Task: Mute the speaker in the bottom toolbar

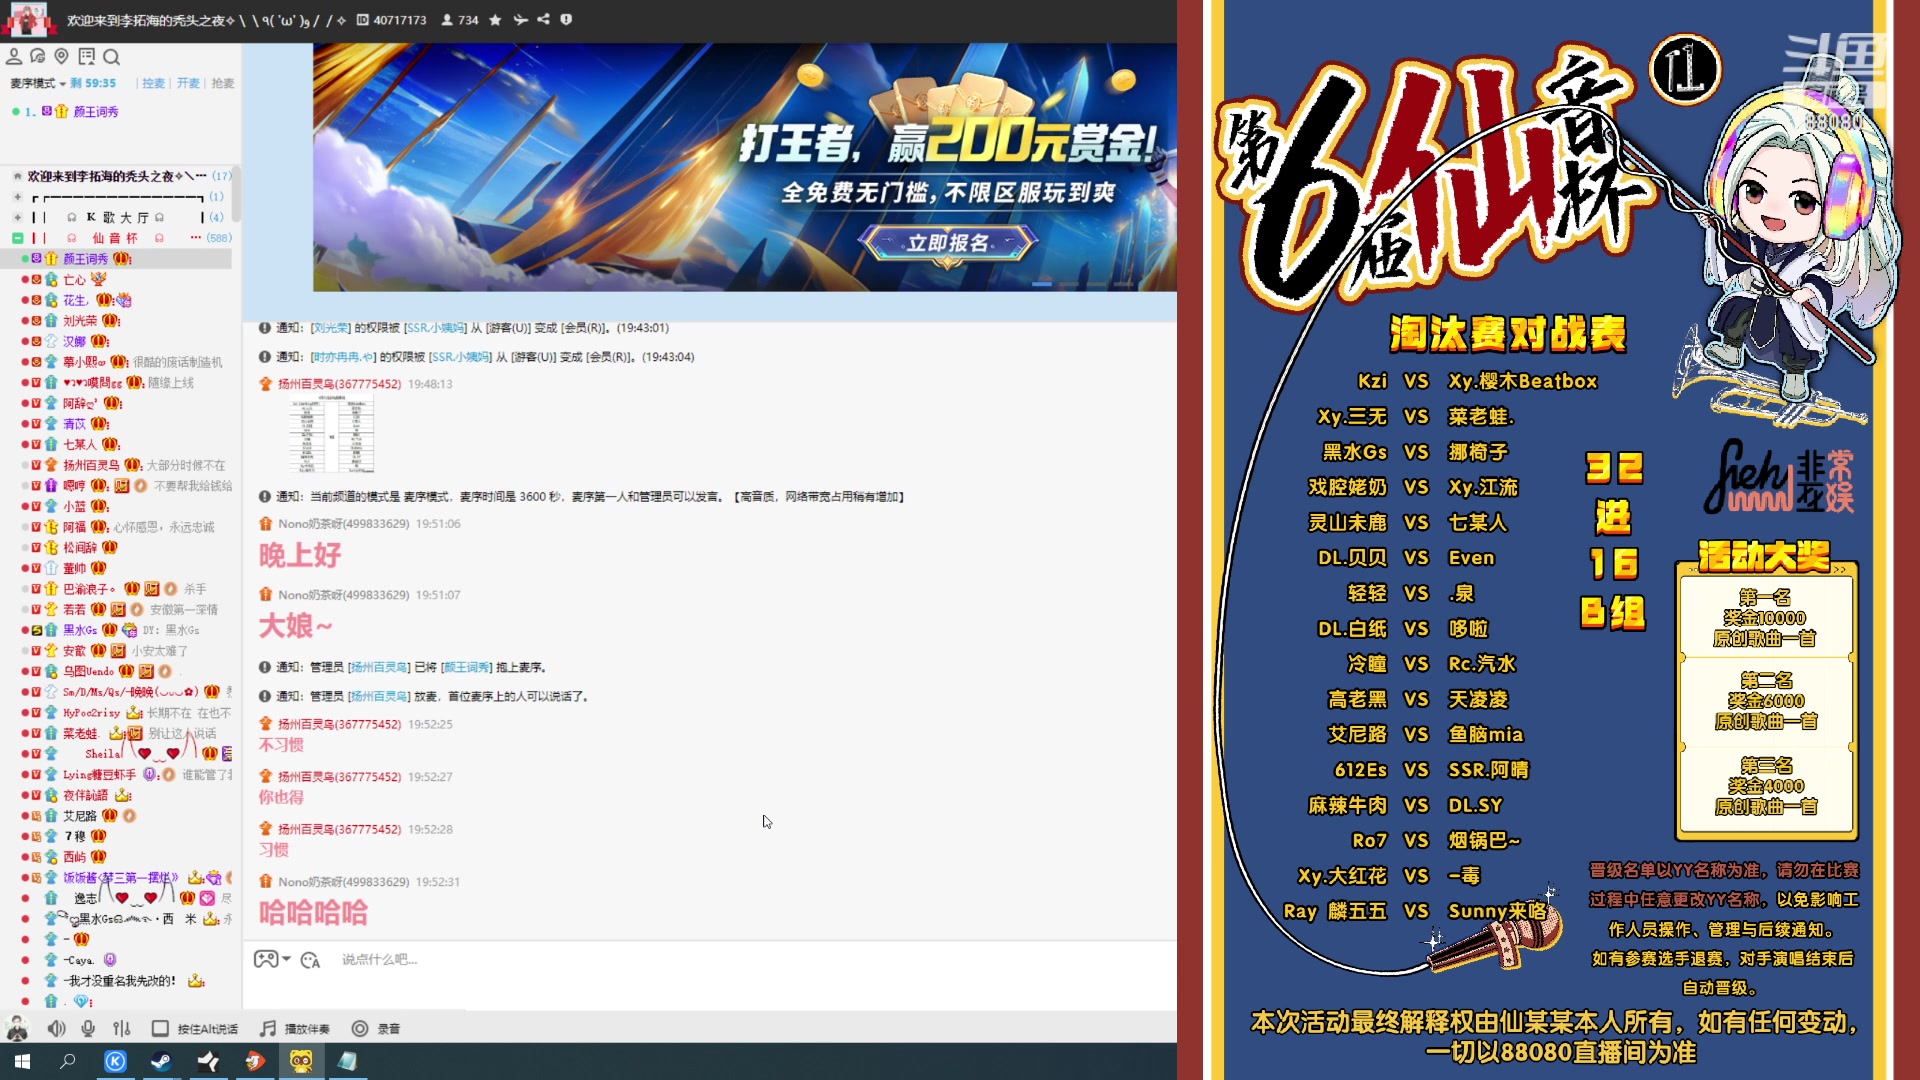Action: point(56,1028)
